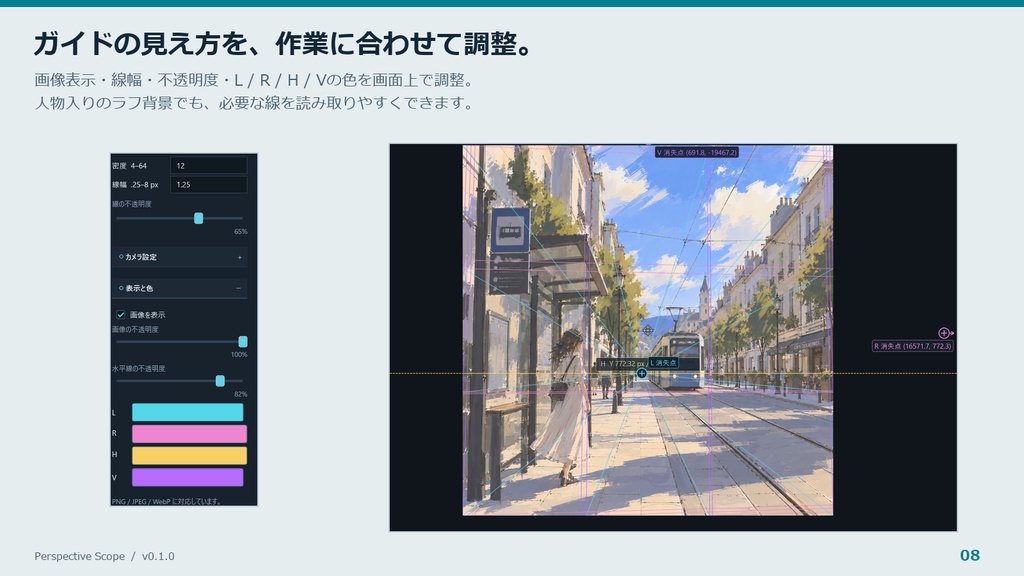Click the pink R vanishing point handle icon
The image size is (1024, 576).
945,333
